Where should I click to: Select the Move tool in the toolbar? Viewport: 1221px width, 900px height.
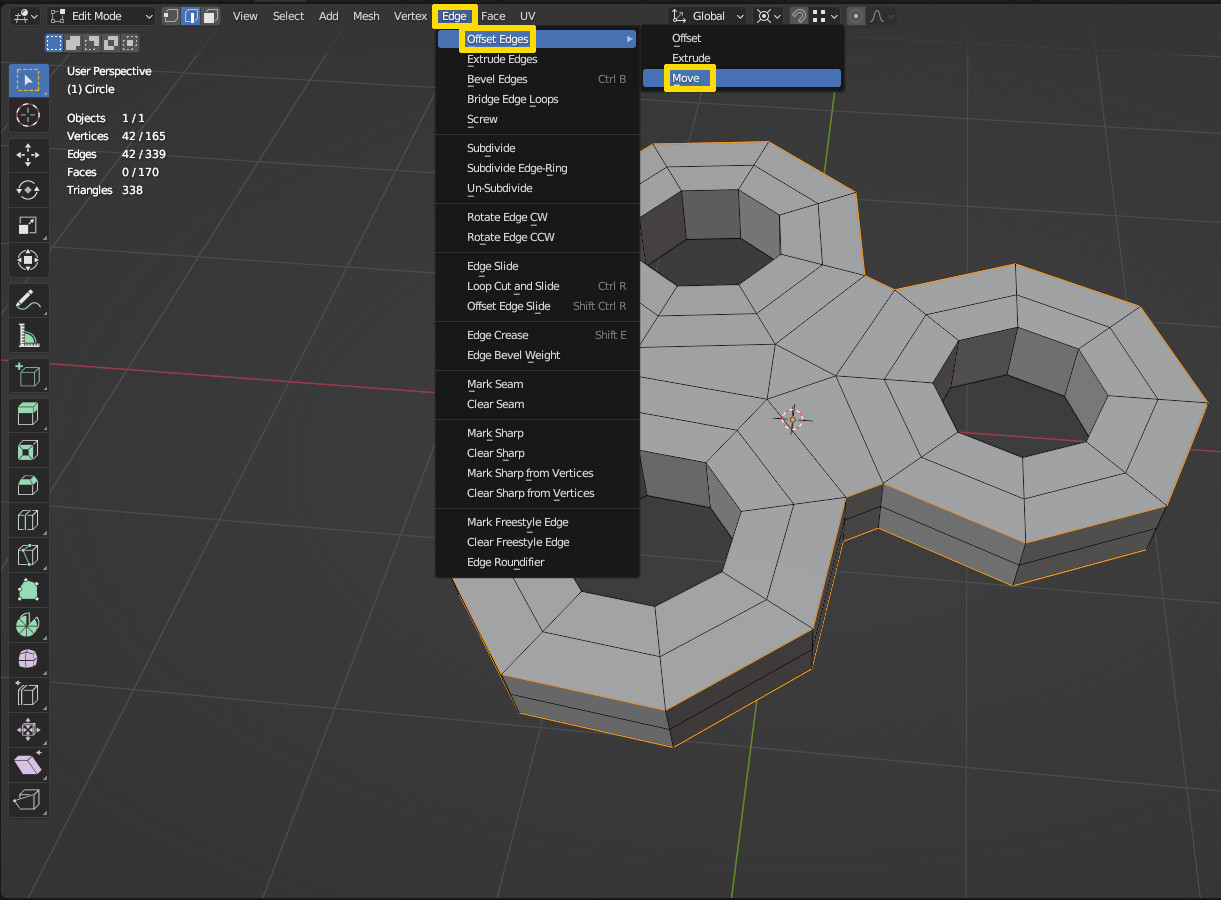tap(27, 155)
